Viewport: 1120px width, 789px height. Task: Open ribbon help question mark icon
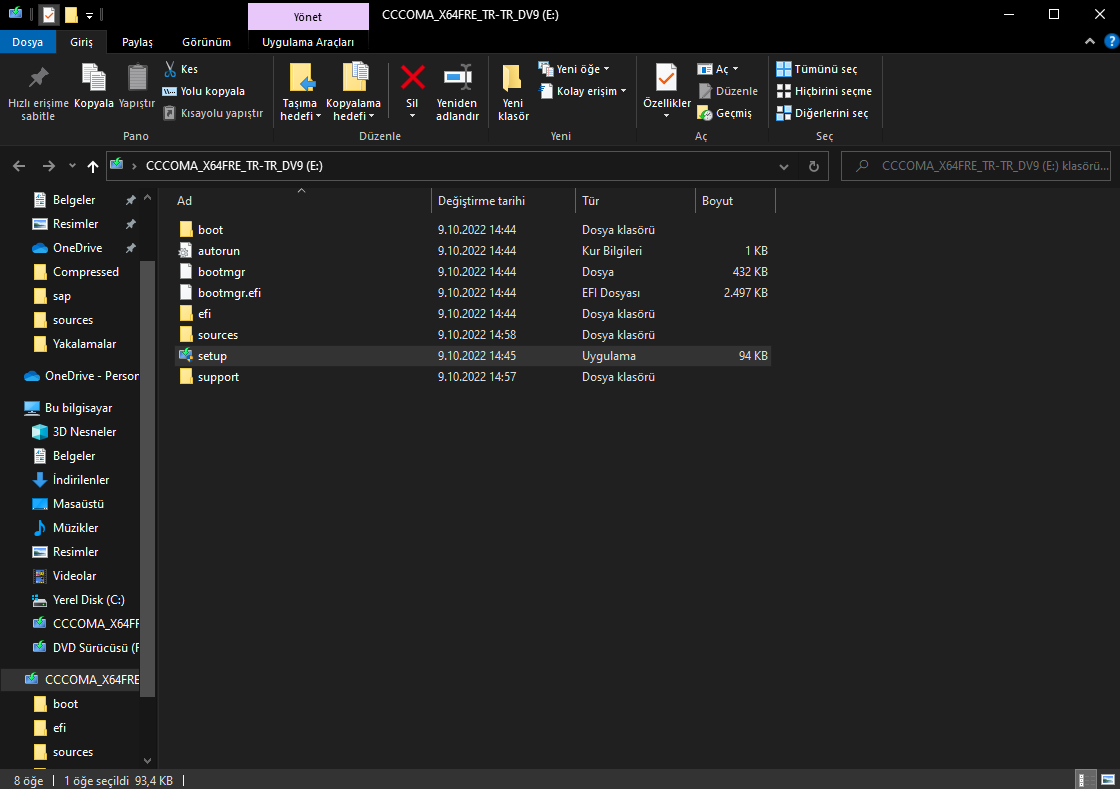[1111, 41]
